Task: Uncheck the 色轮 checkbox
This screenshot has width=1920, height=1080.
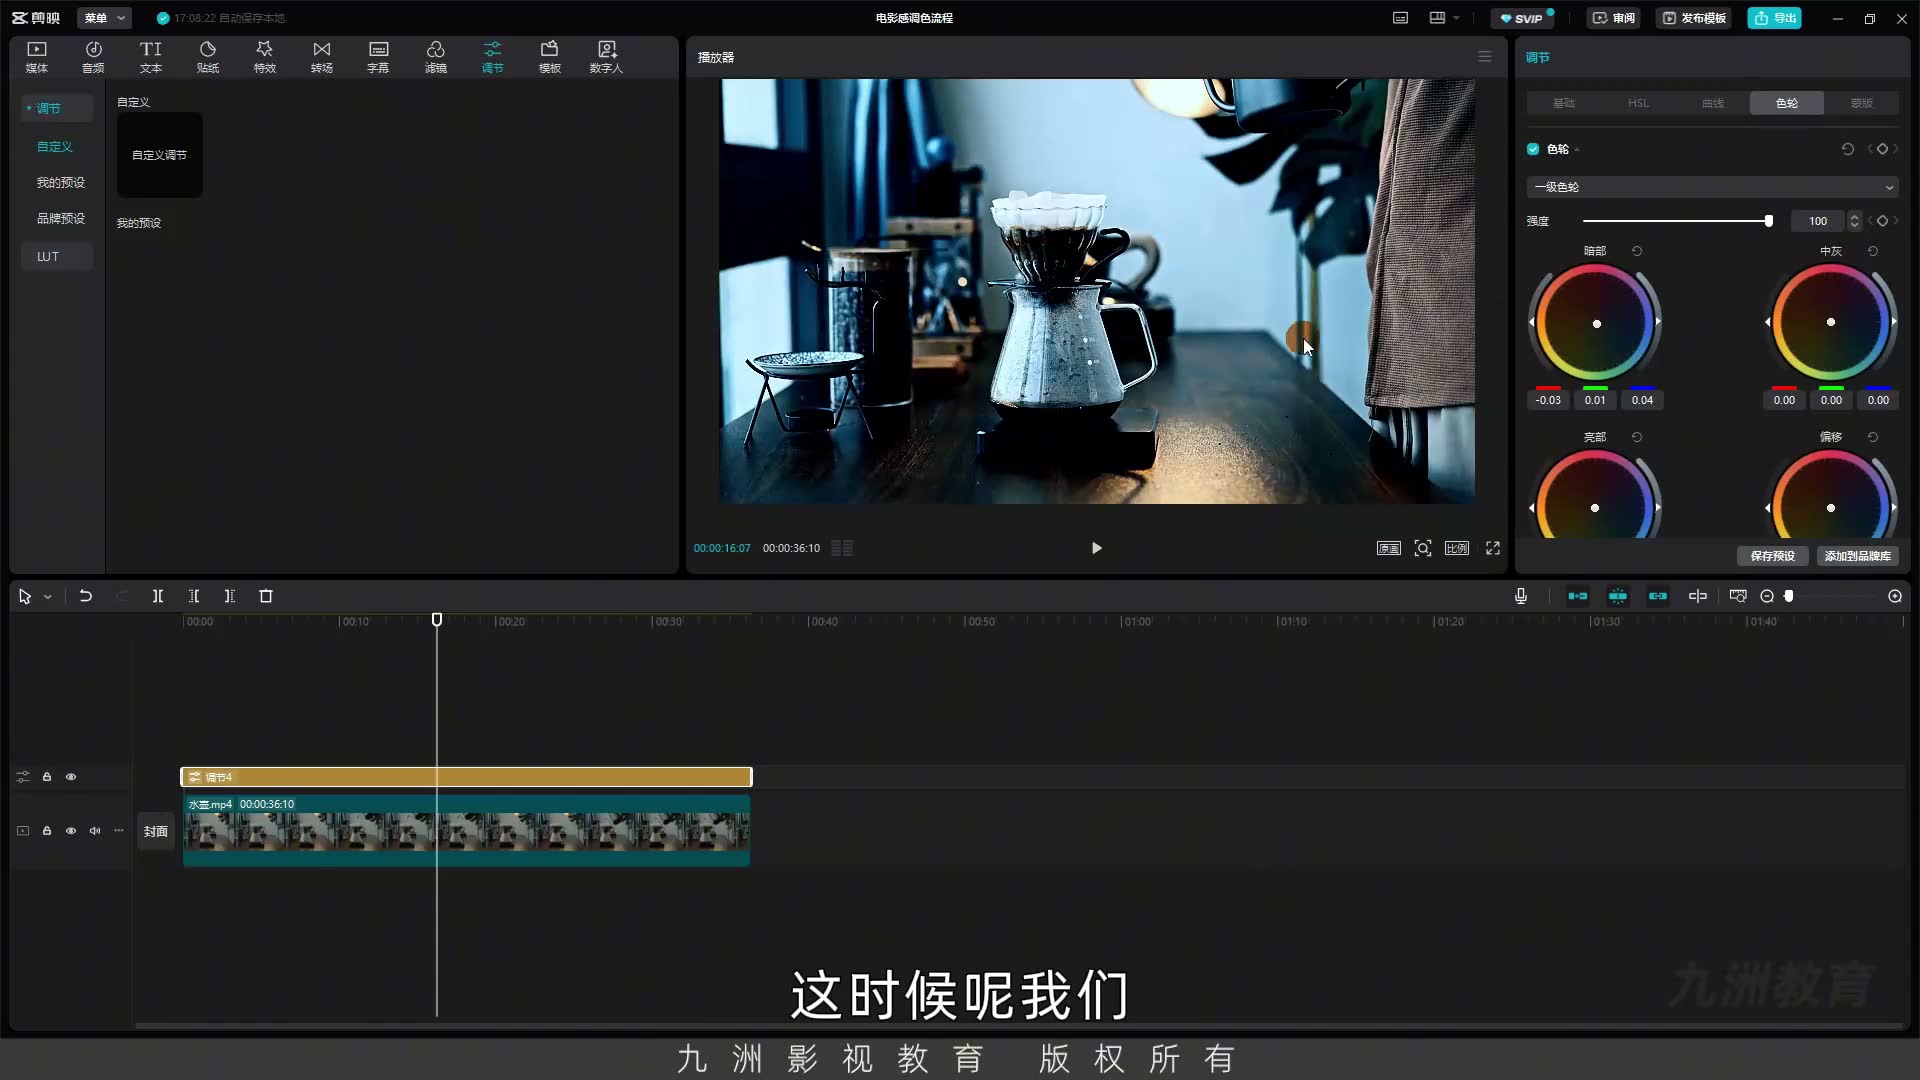Action: 1533,149
